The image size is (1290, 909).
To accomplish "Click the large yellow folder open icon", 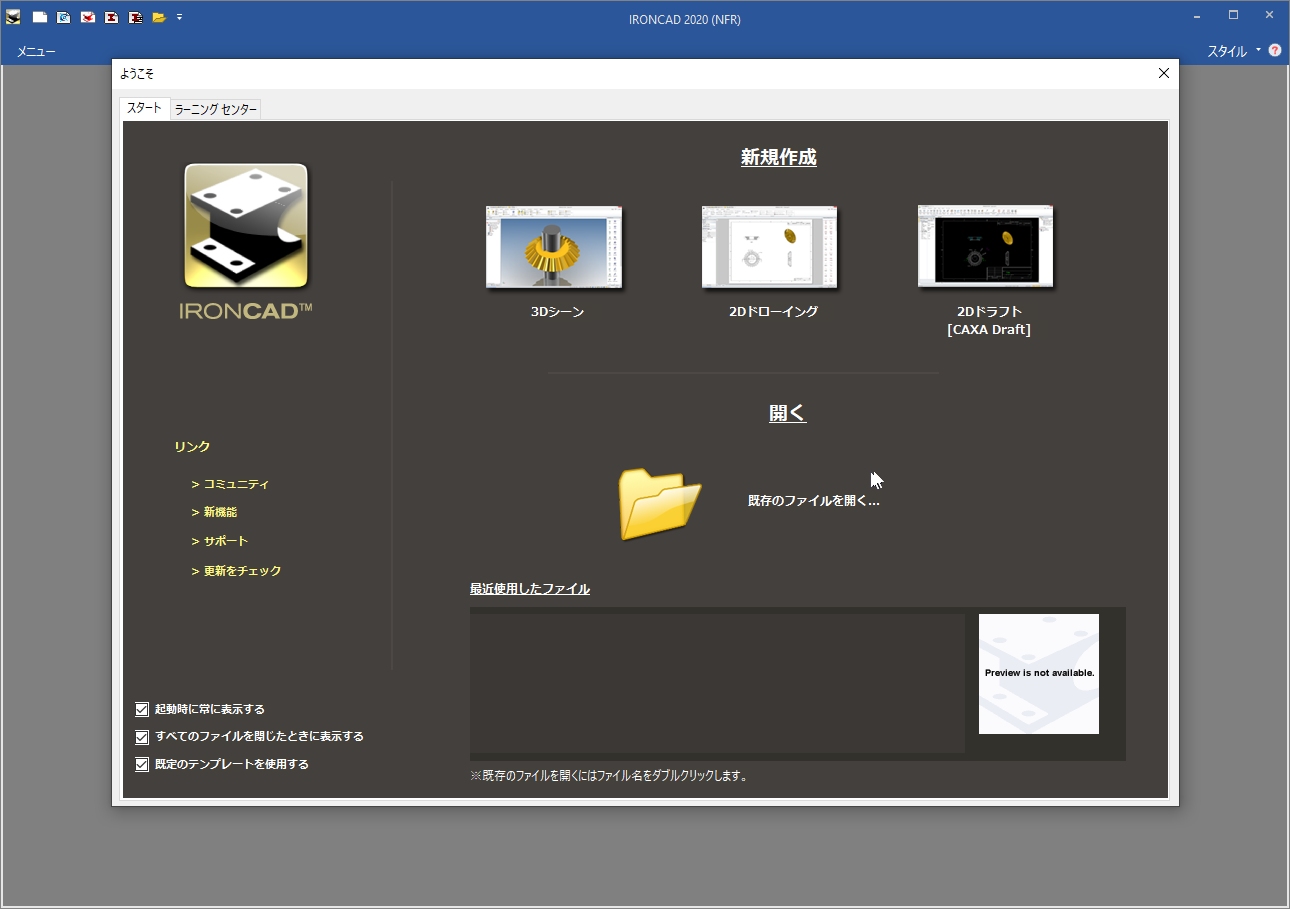I will coord(659,503).
